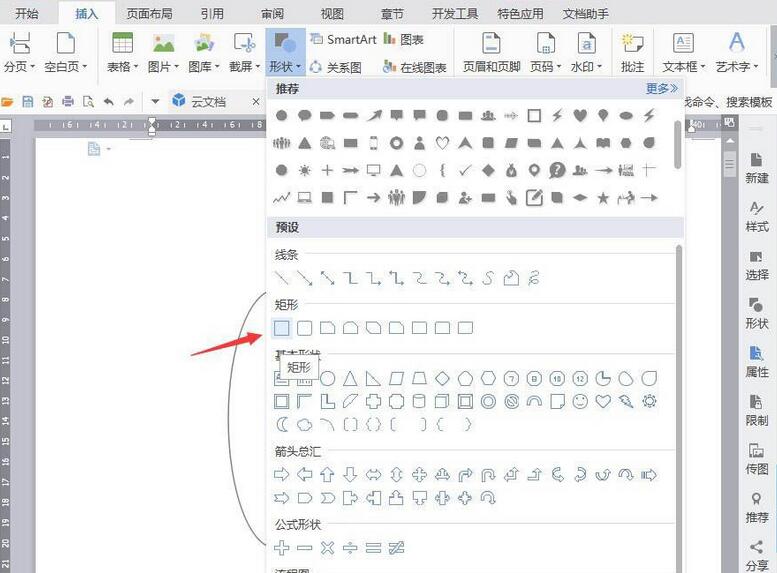Select the straight line shape under 线条
The width and height of the screenshot is (777, 573).
[281, 278]
